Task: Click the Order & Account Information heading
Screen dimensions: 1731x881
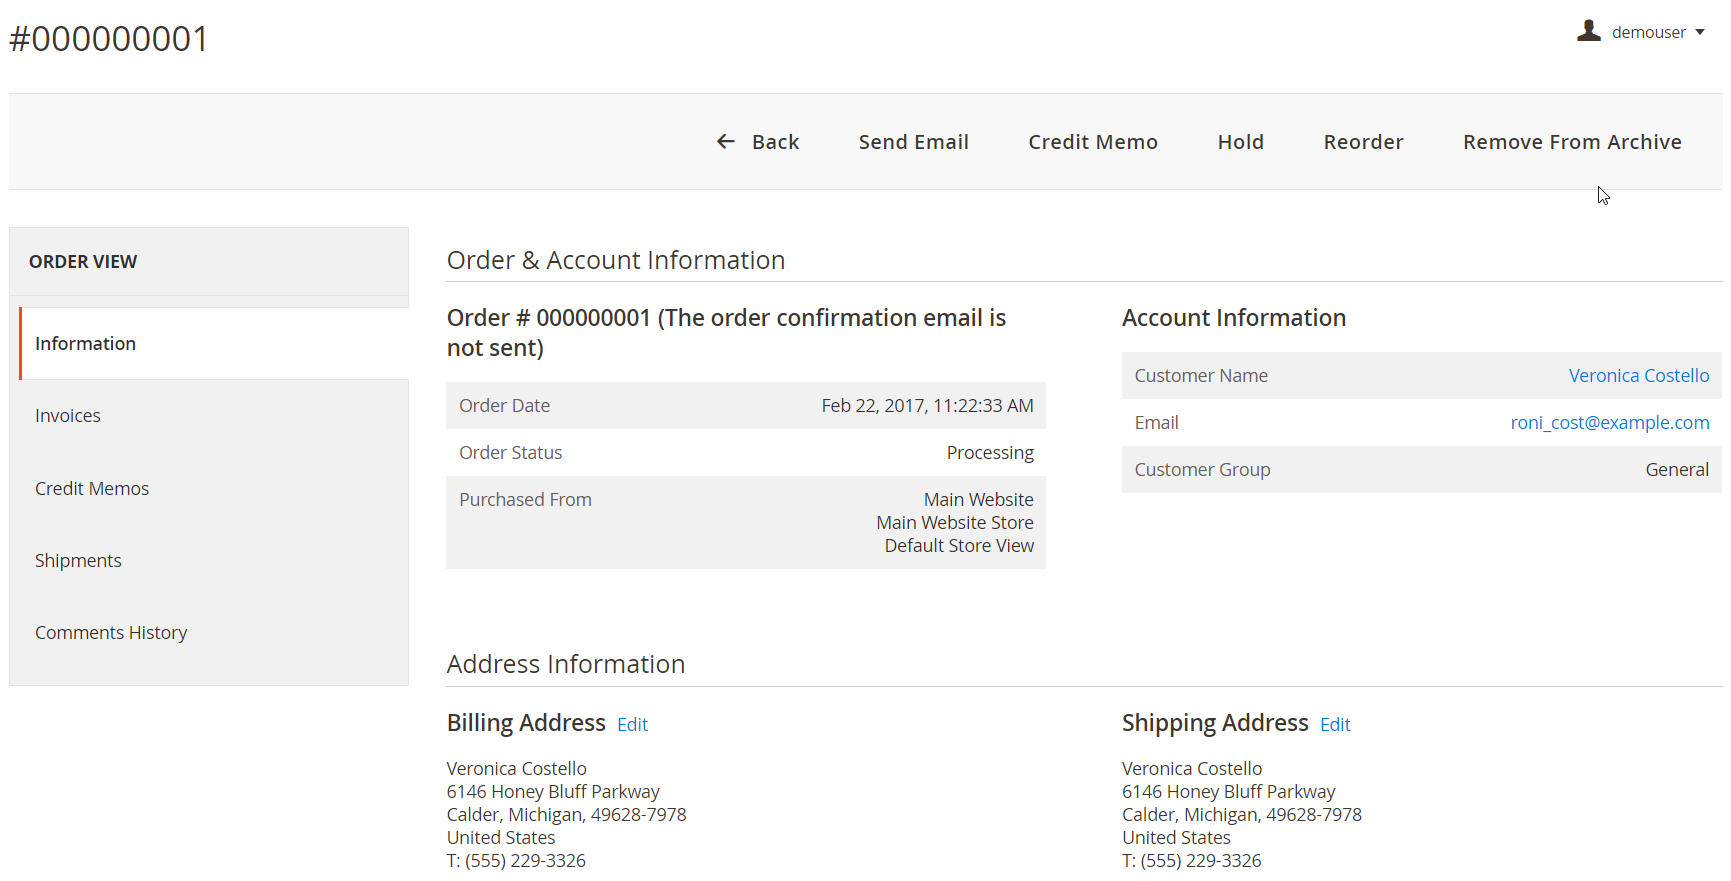Action: click(x=615, y=260)
